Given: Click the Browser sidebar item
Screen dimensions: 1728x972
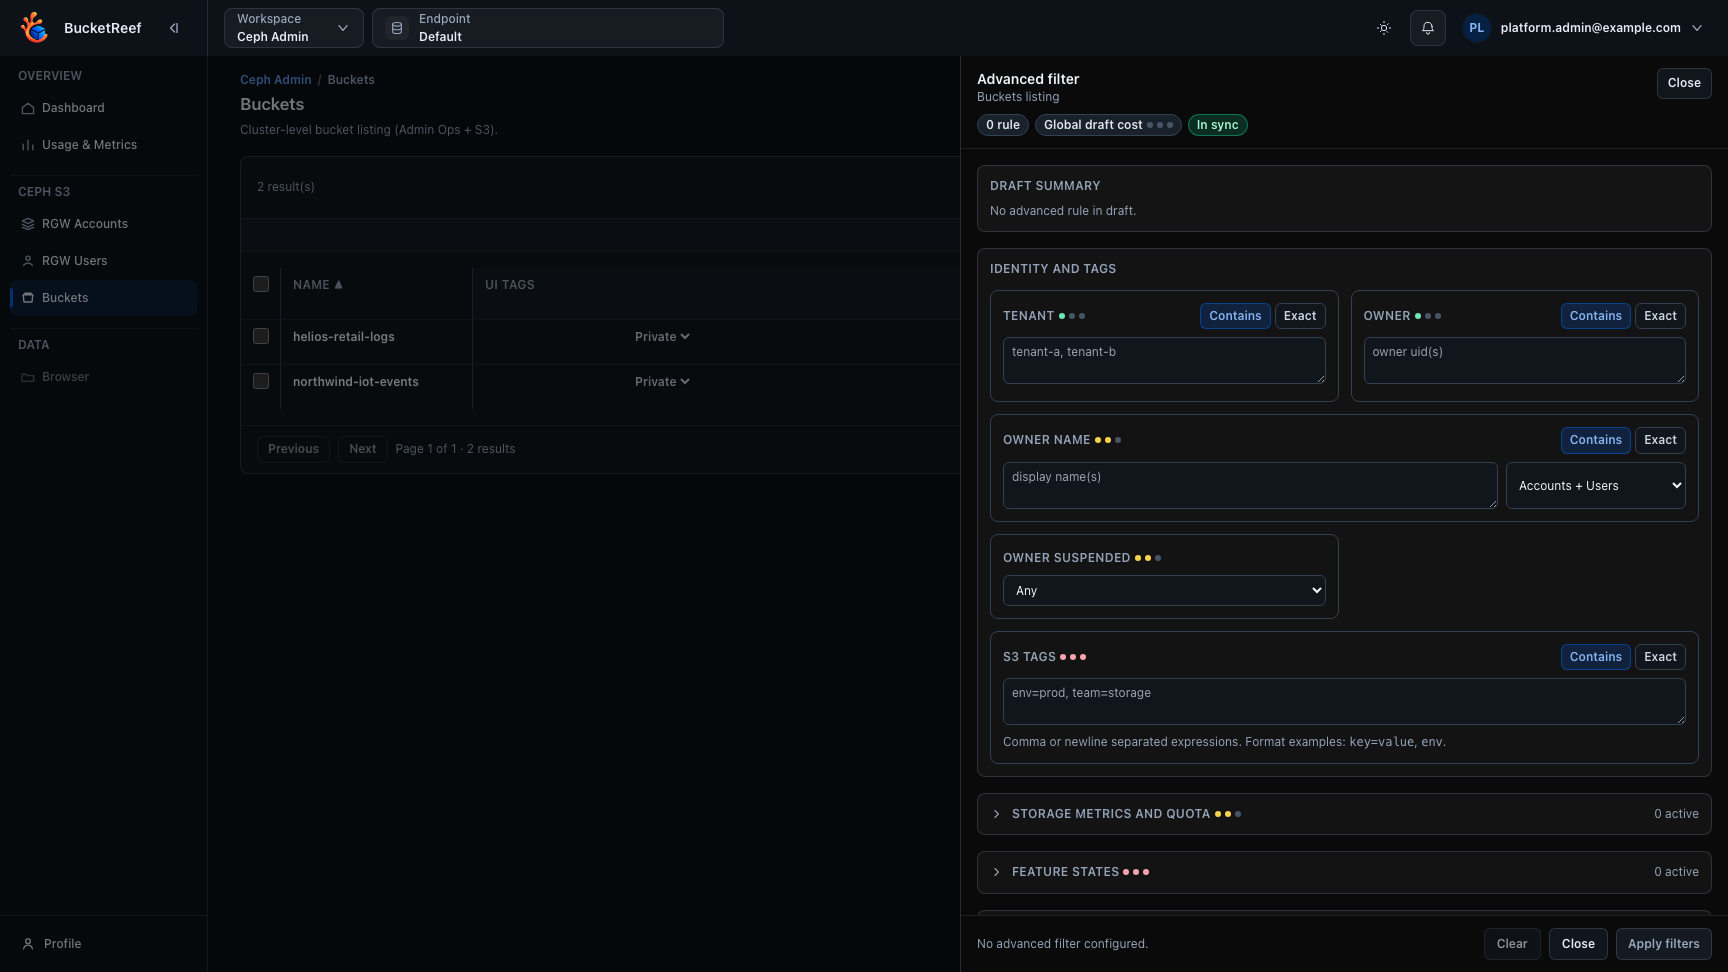Looking at the screenshot, I should [x=103, y=377].
